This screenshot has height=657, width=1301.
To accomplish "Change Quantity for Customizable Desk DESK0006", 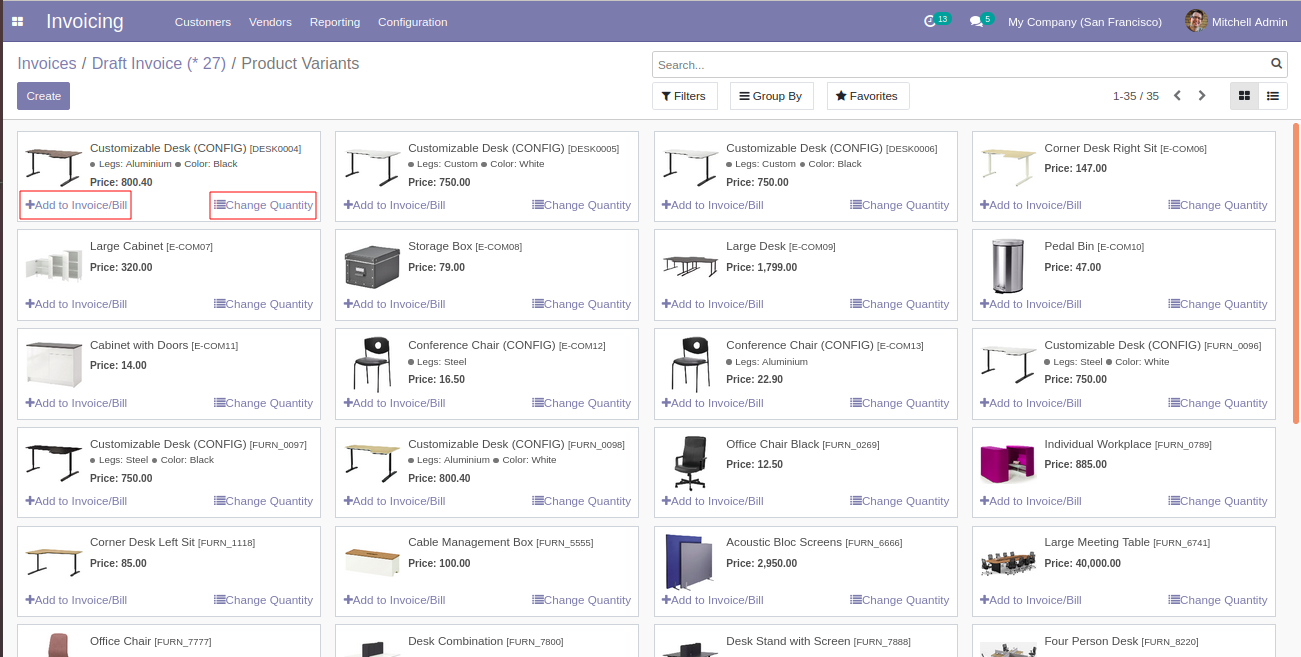I will [x=900, y=205].
